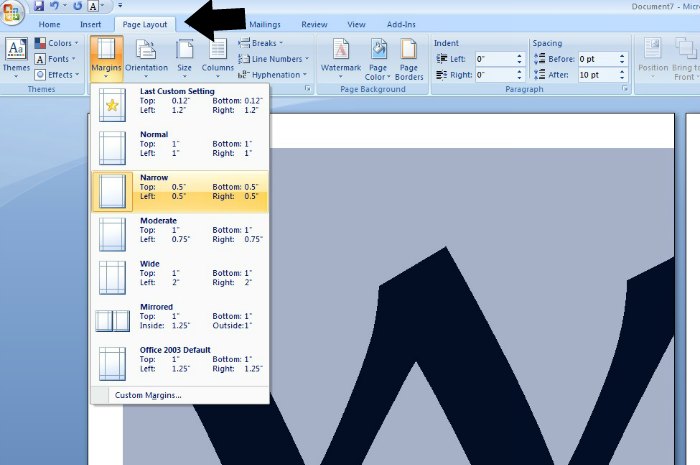
Task: Switch to the Home tab
Action: tap(50, 25)
